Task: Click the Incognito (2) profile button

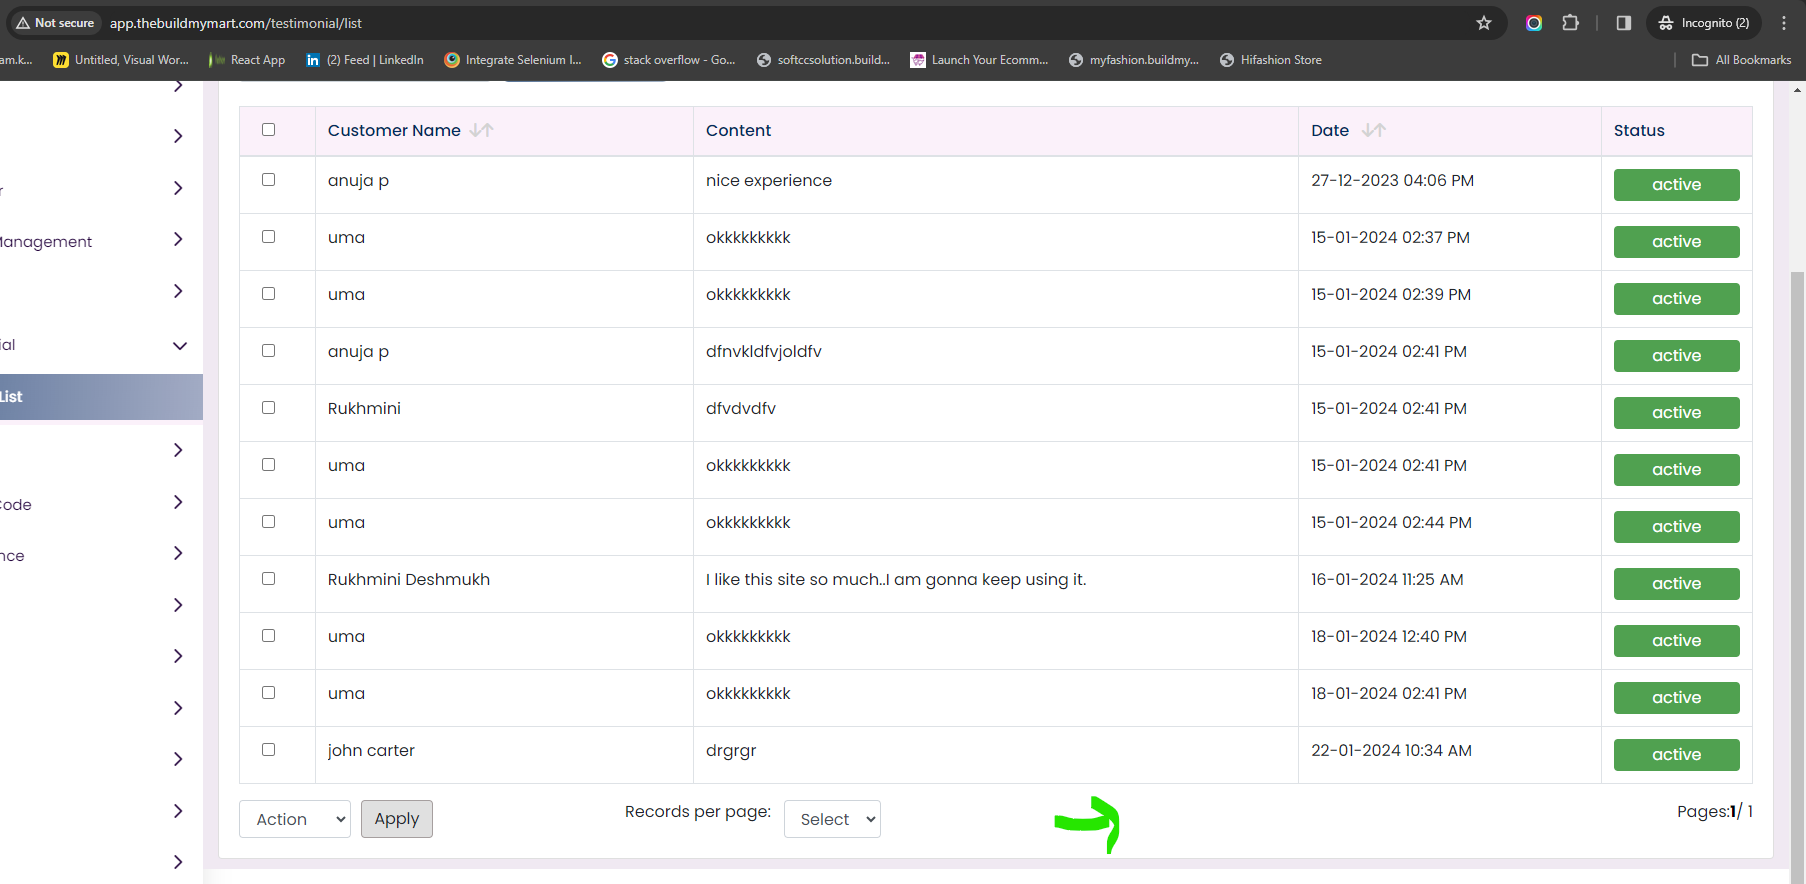Action: pyautogui.click(x=1705, y=23)
